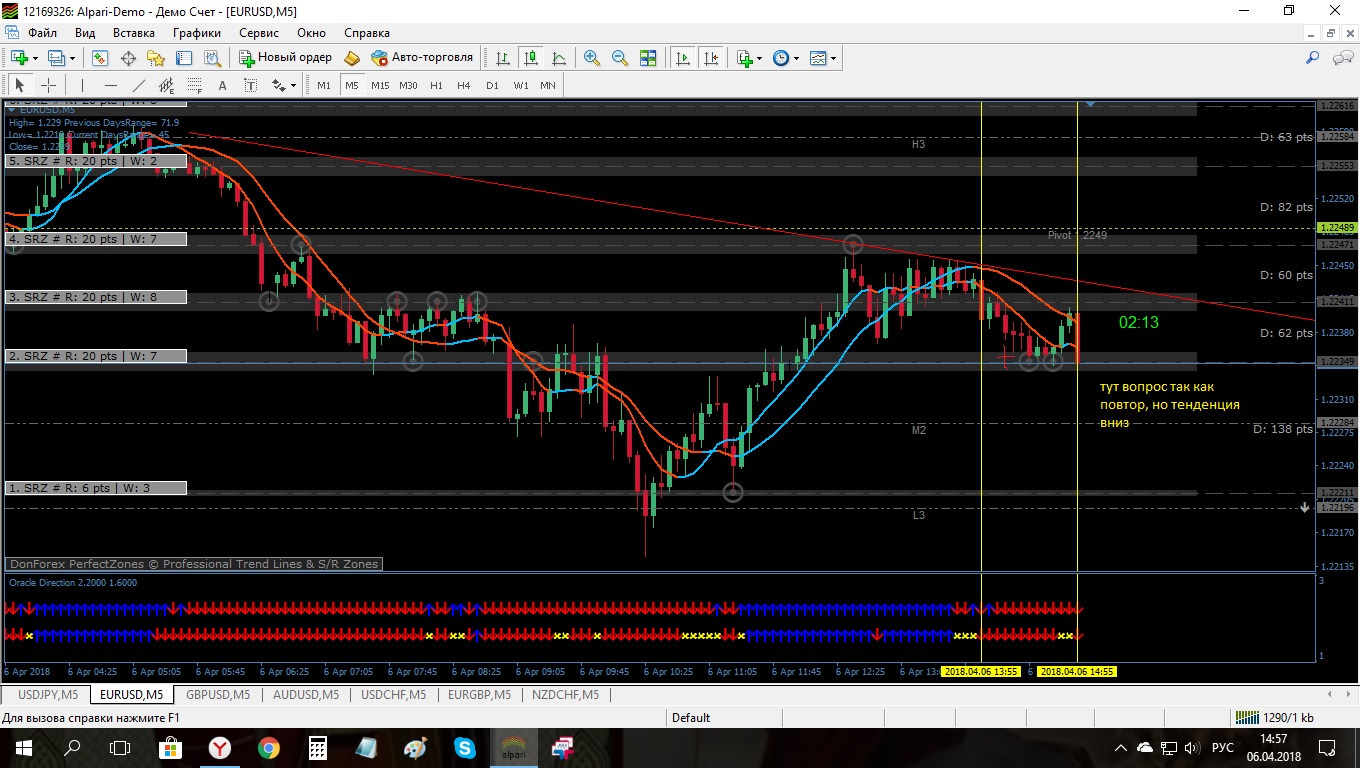Select the Fibonacci retracement tool

(194, 85)
